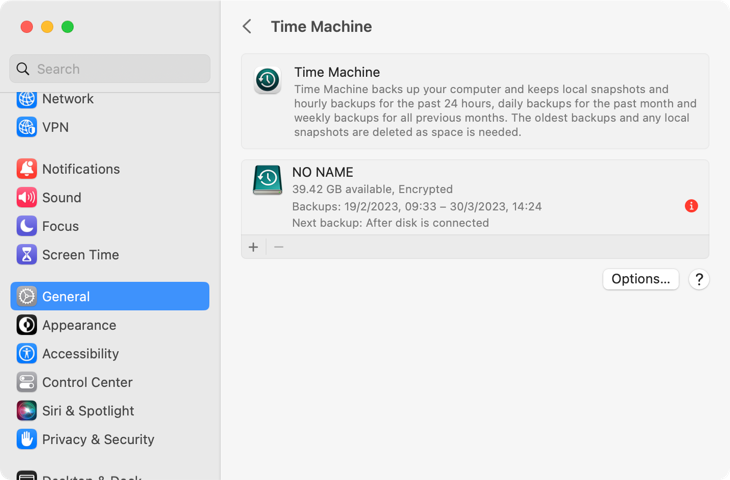Click the NO NAME backup disk icon
730x480 pixels.
click(267, 180)
